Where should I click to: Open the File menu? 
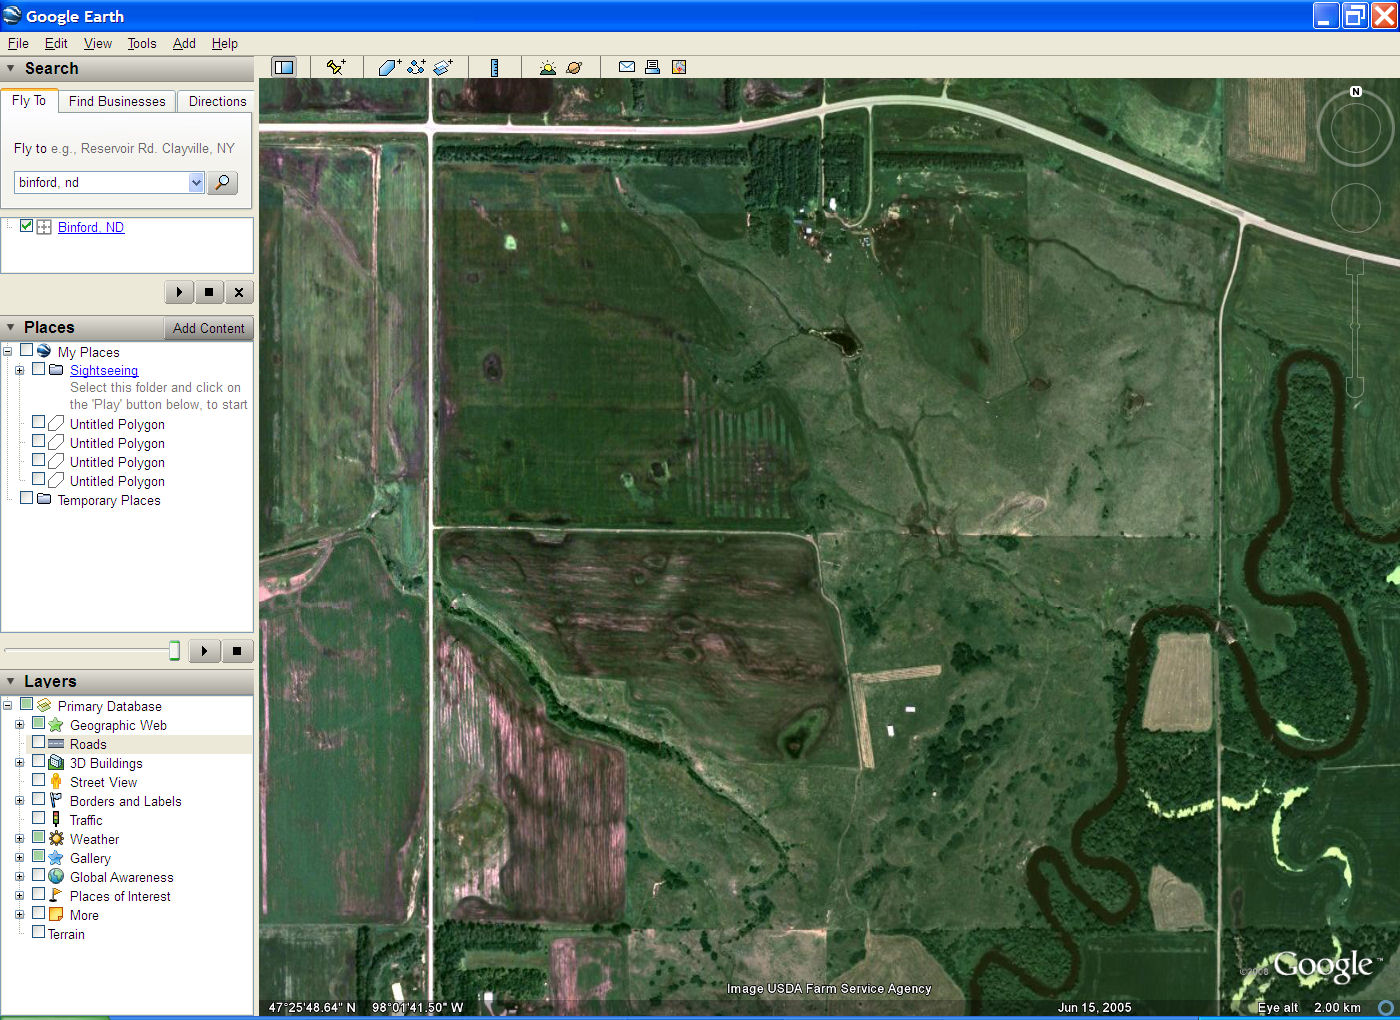[18, 43]
